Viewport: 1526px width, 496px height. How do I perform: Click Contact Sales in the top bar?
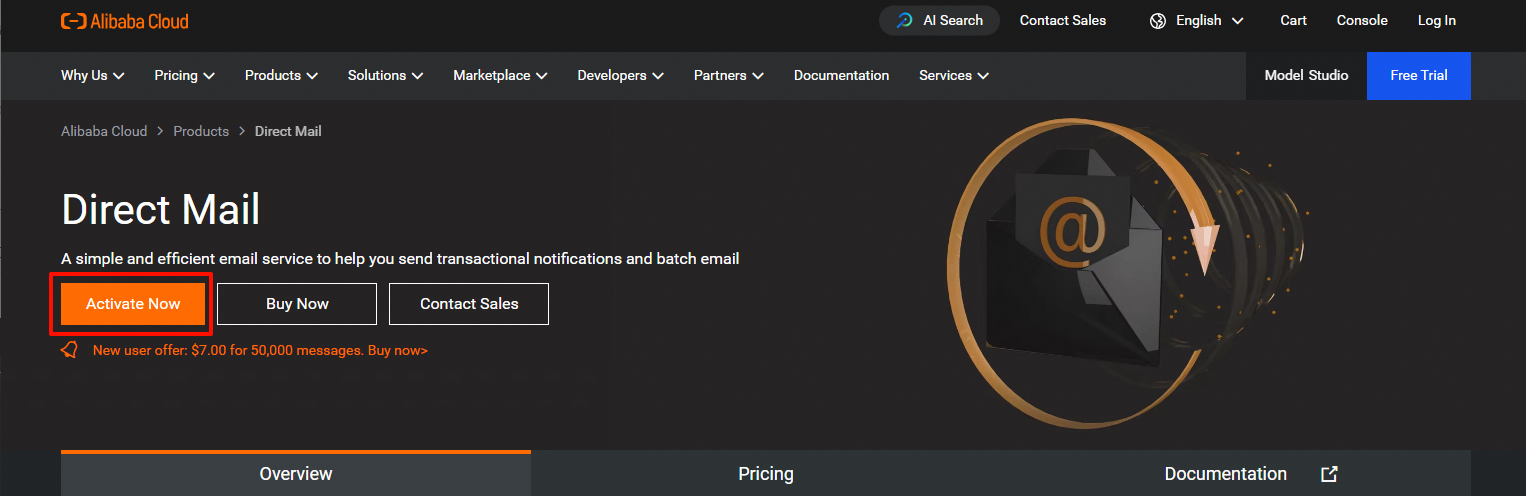click(x=1063, y=20)
